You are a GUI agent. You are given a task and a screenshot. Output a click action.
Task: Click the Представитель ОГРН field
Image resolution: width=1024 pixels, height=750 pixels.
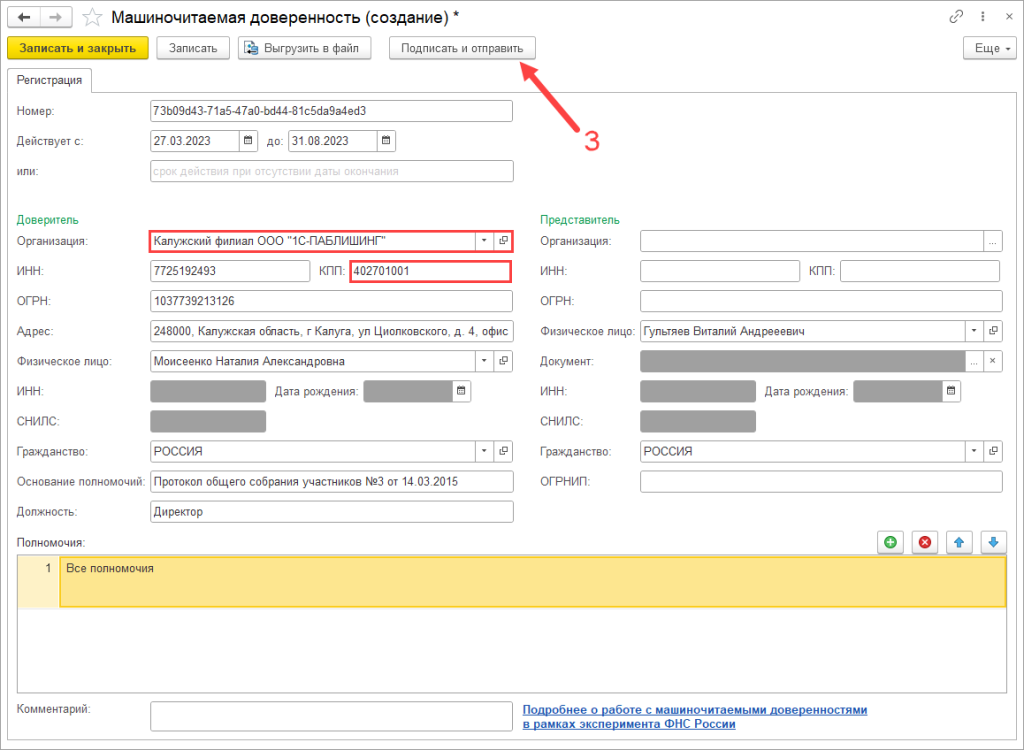coord(821,301)
